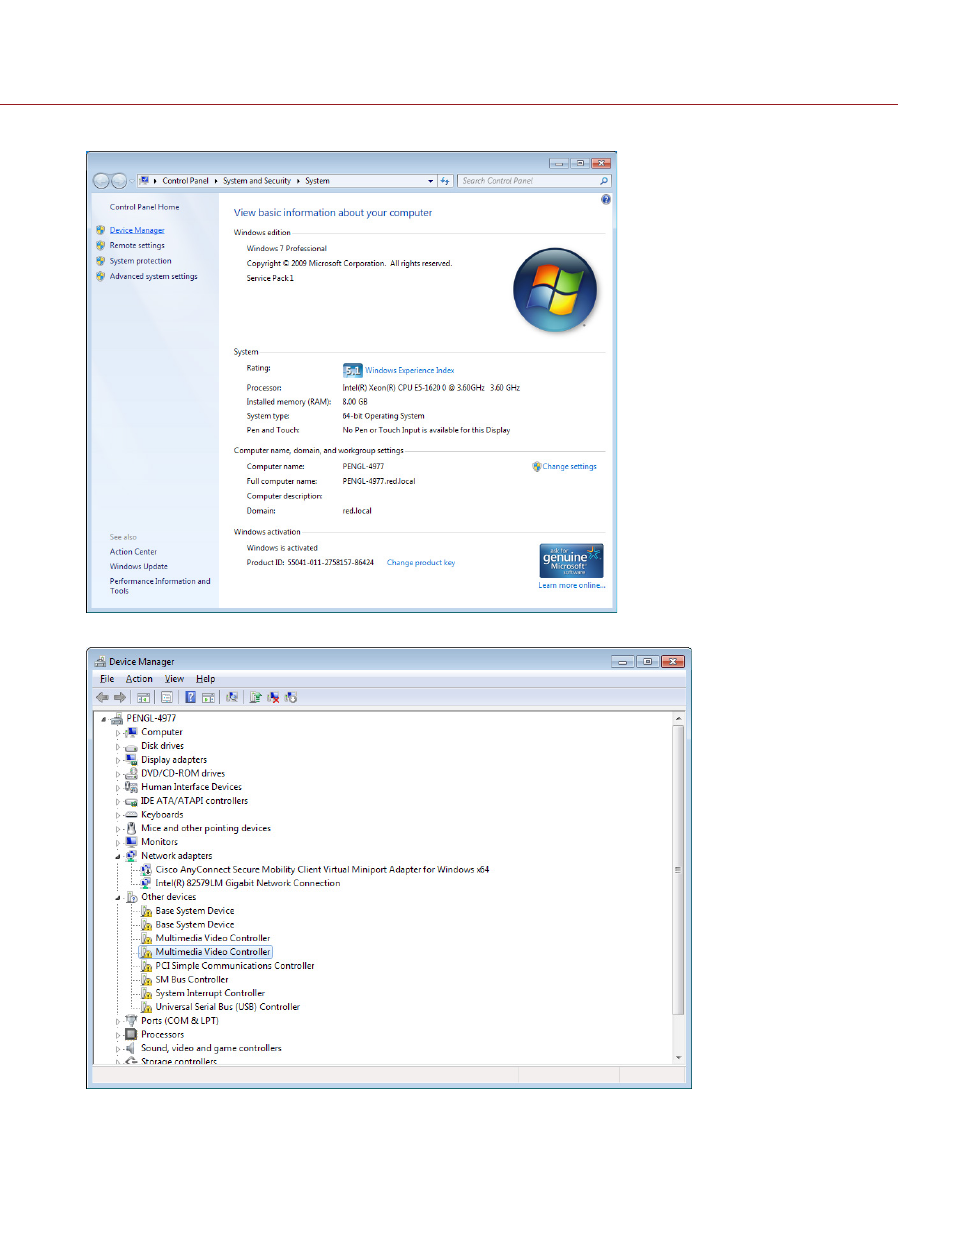Select the Cisco AnyConnect Virtual Miniport Adapter
The height and width of the screenshot is (1235, 954).
click(x=322, y=870)
